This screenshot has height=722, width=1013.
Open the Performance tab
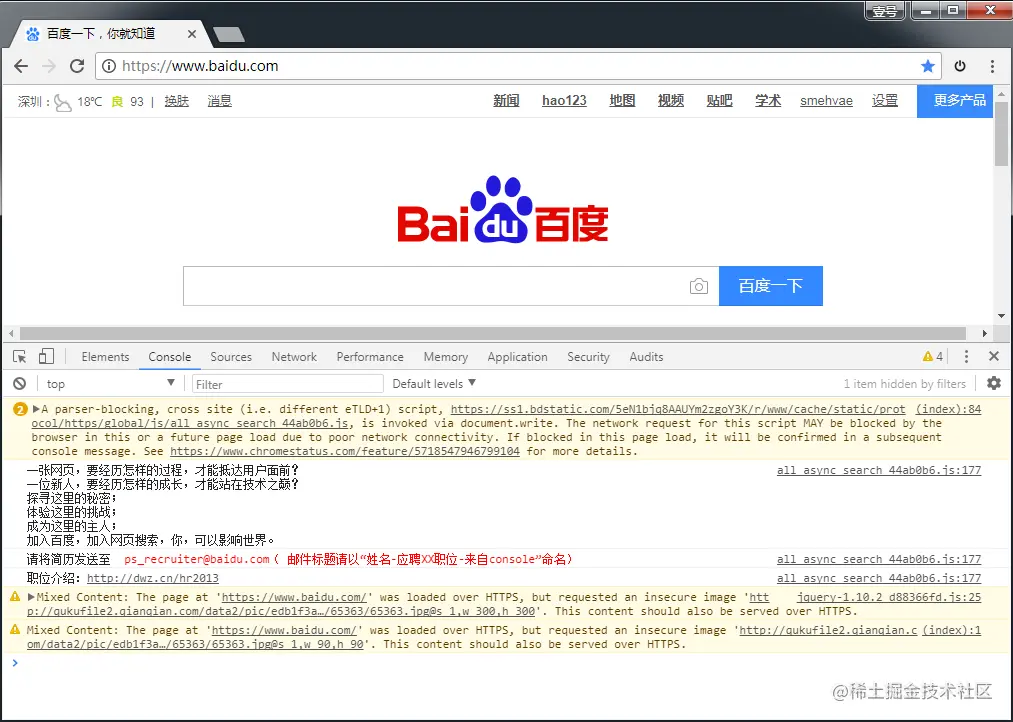pyautogui.click(x=370, y=356)
